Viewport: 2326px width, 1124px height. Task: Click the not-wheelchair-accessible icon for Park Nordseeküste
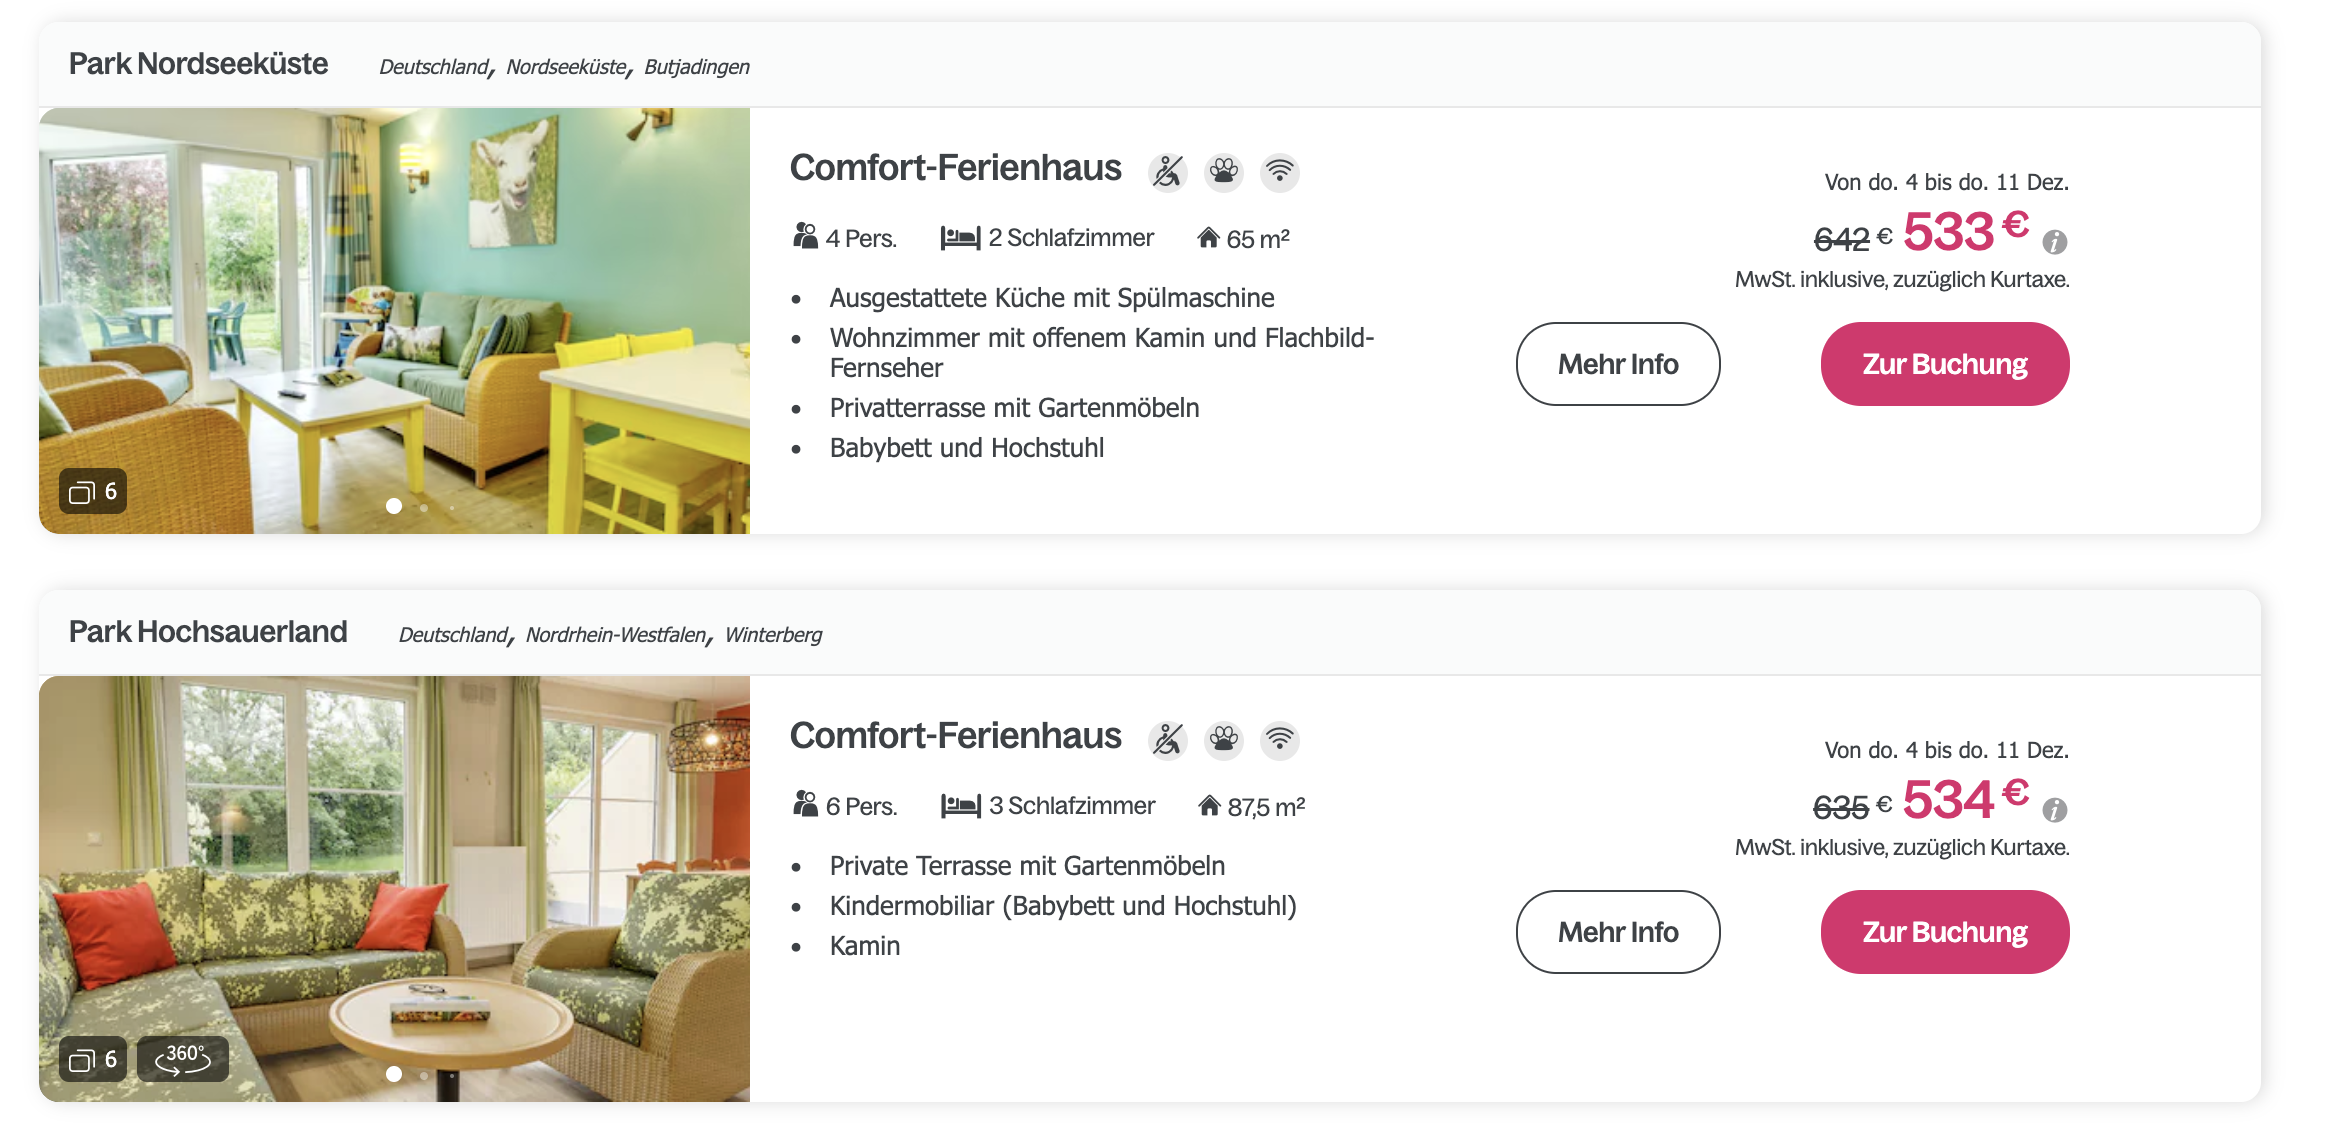1167,172
